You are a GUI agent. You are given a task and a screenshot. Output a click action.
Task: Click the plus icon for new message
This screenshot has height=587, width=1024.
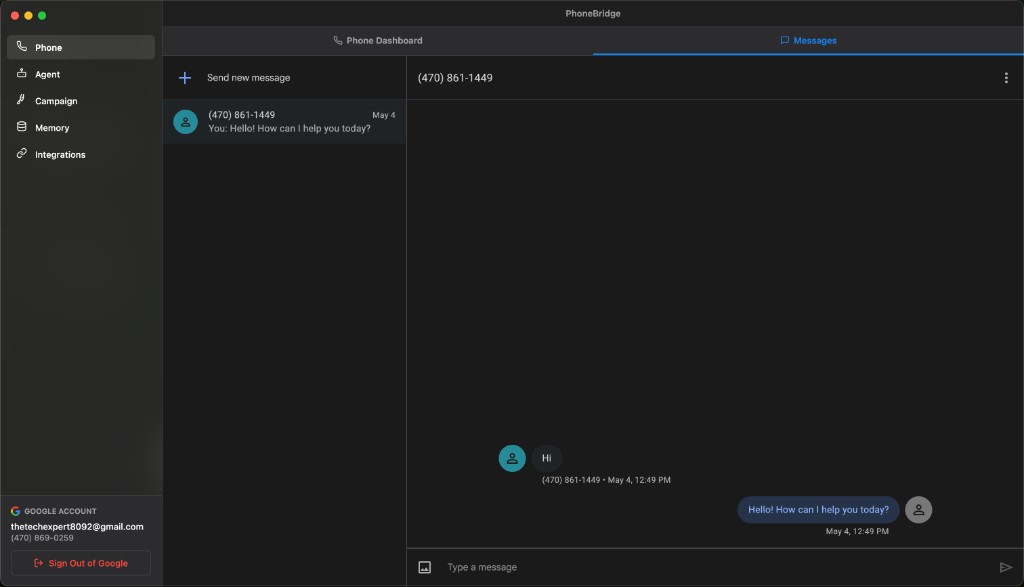[x=185, y=78]
